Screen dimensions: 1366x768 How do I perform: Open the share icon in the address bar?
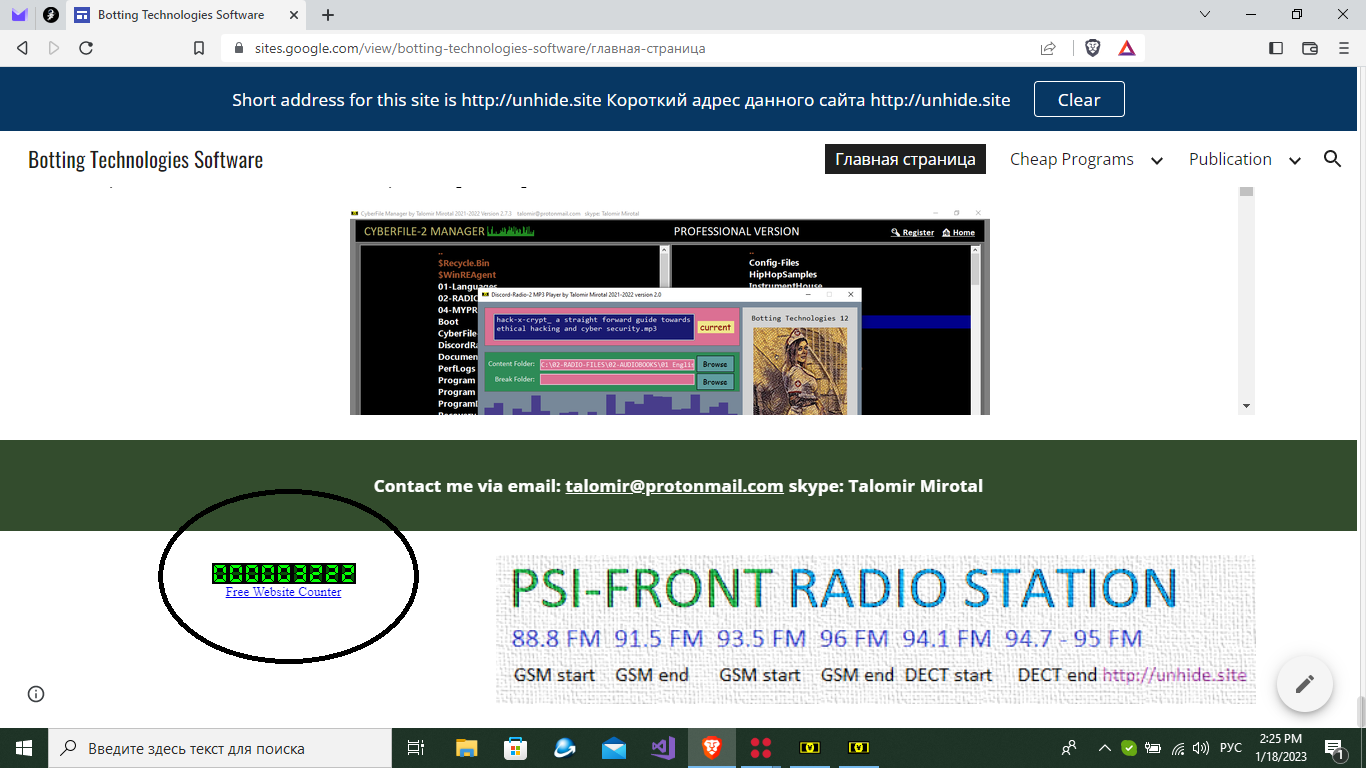[x=1048, y=48]
